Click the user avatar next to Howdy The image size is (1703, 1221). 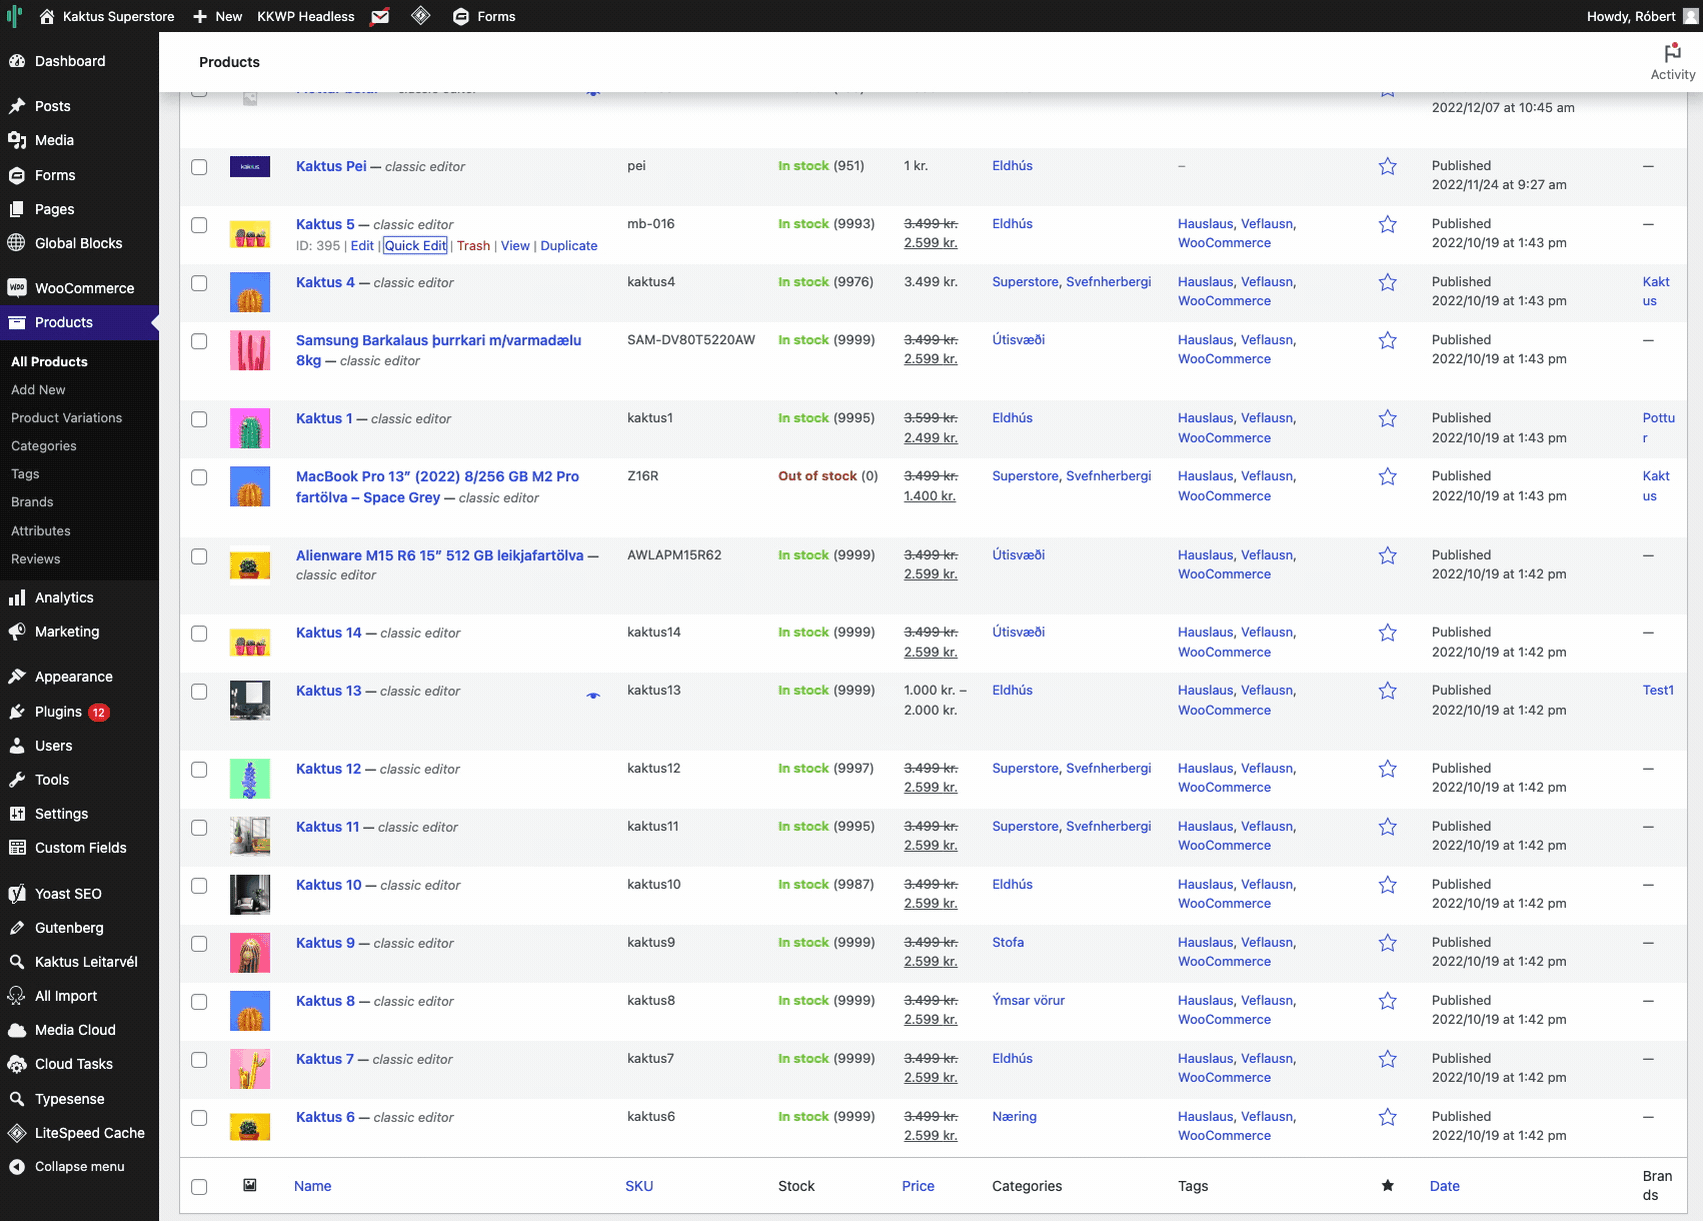[1691, 16]
